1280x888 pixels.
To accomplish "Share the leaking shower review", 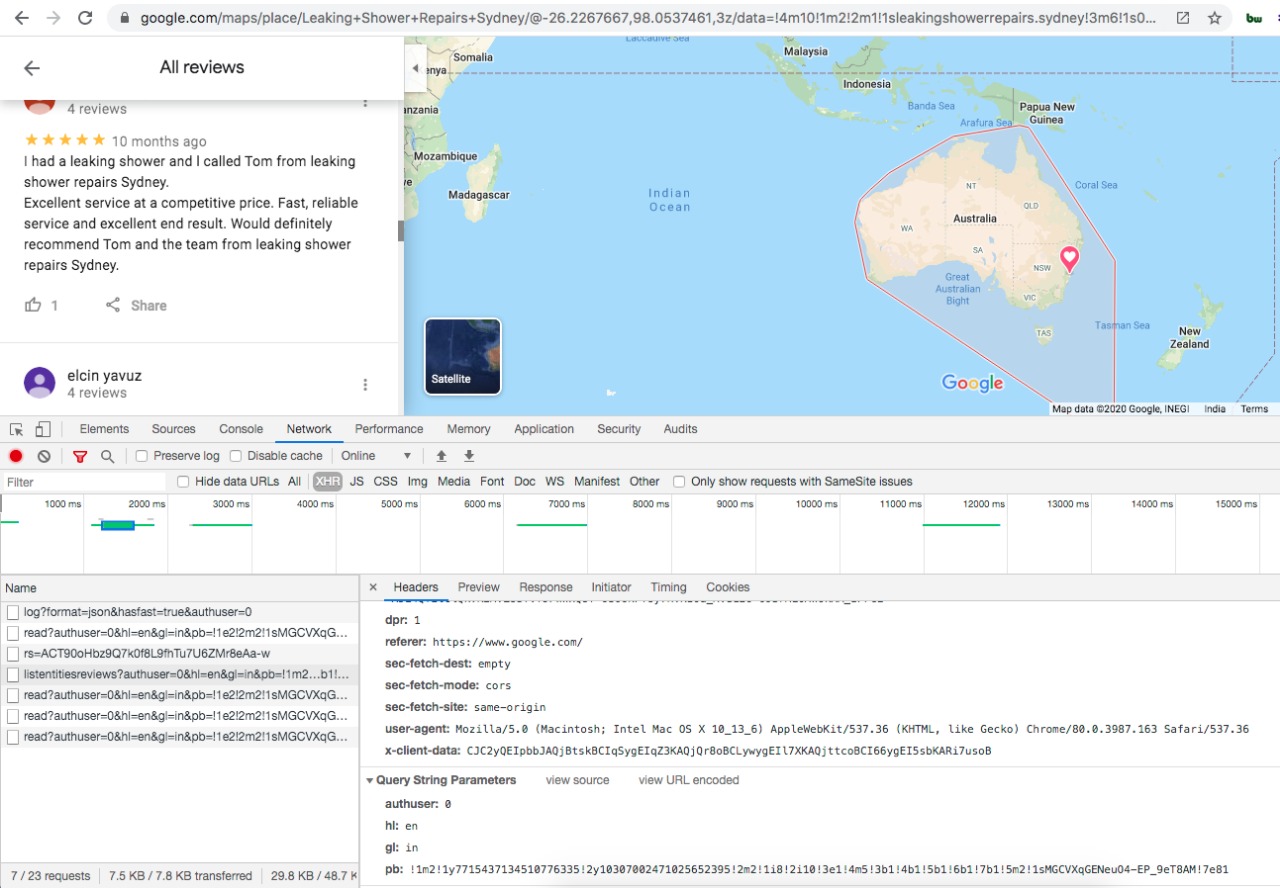I will pyautogui.click(x=136, y=305).
